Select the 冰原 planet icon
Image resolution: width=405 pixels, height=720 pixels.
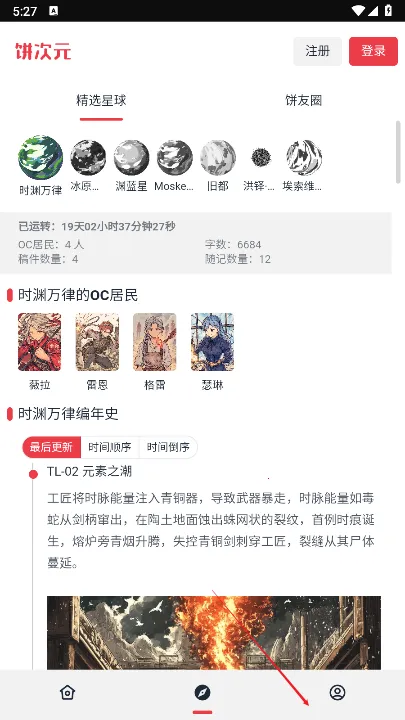(88, 158)
